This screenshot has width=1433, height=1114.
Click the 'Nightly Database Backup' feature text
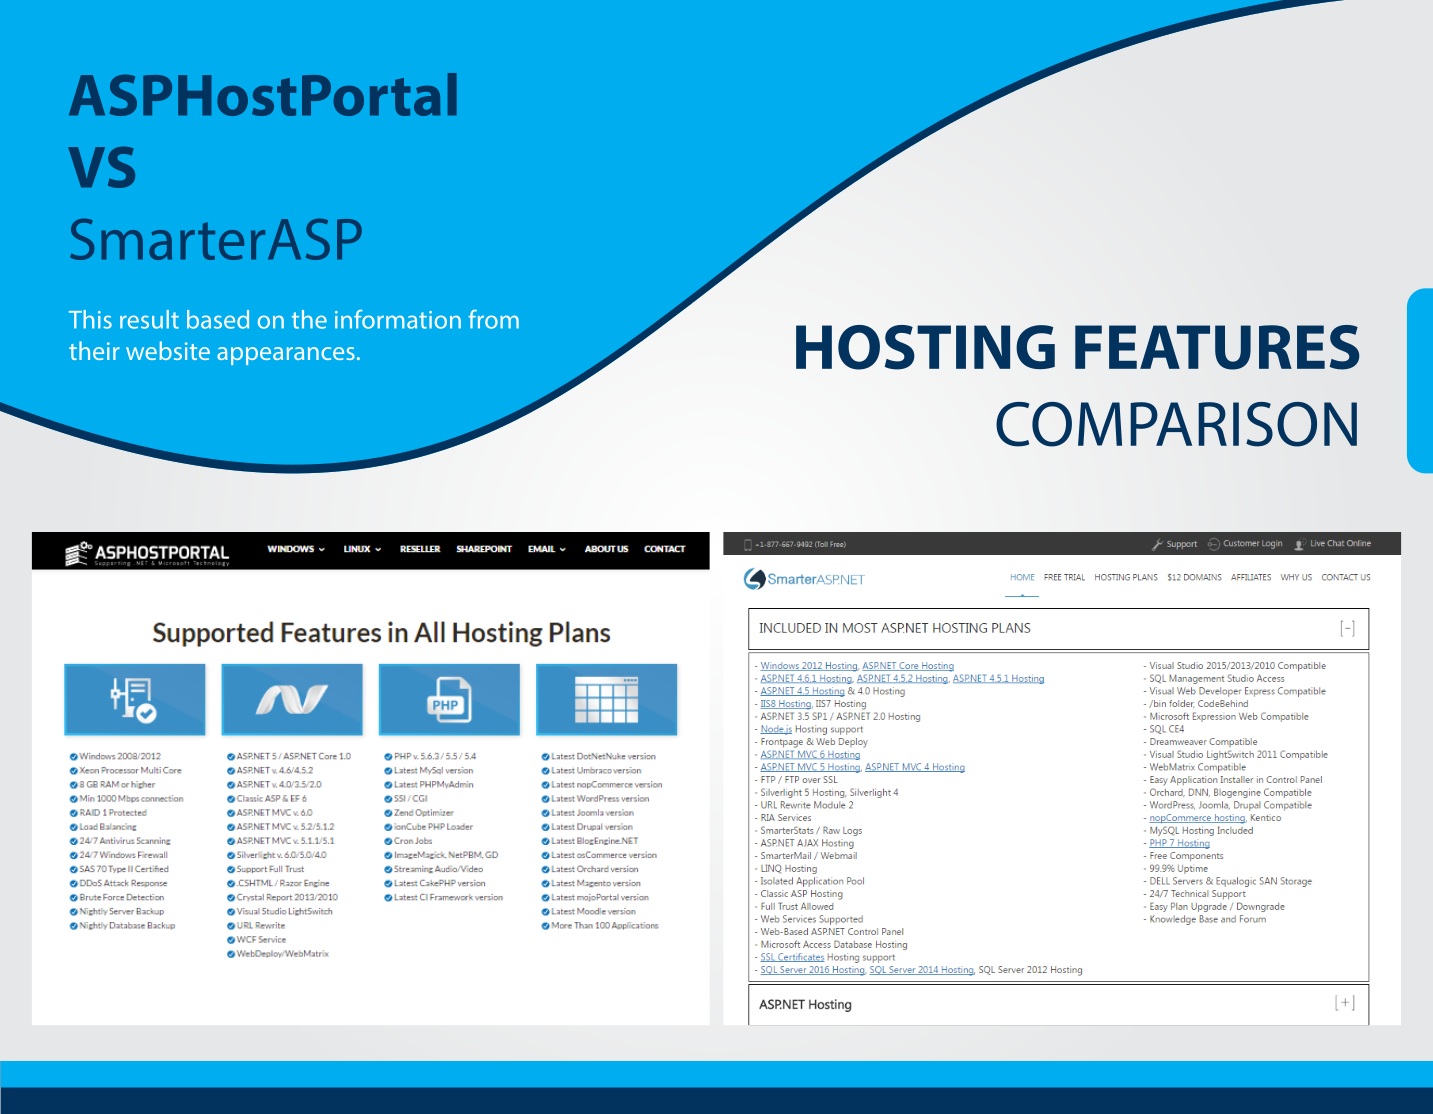(x=127, y=926)
